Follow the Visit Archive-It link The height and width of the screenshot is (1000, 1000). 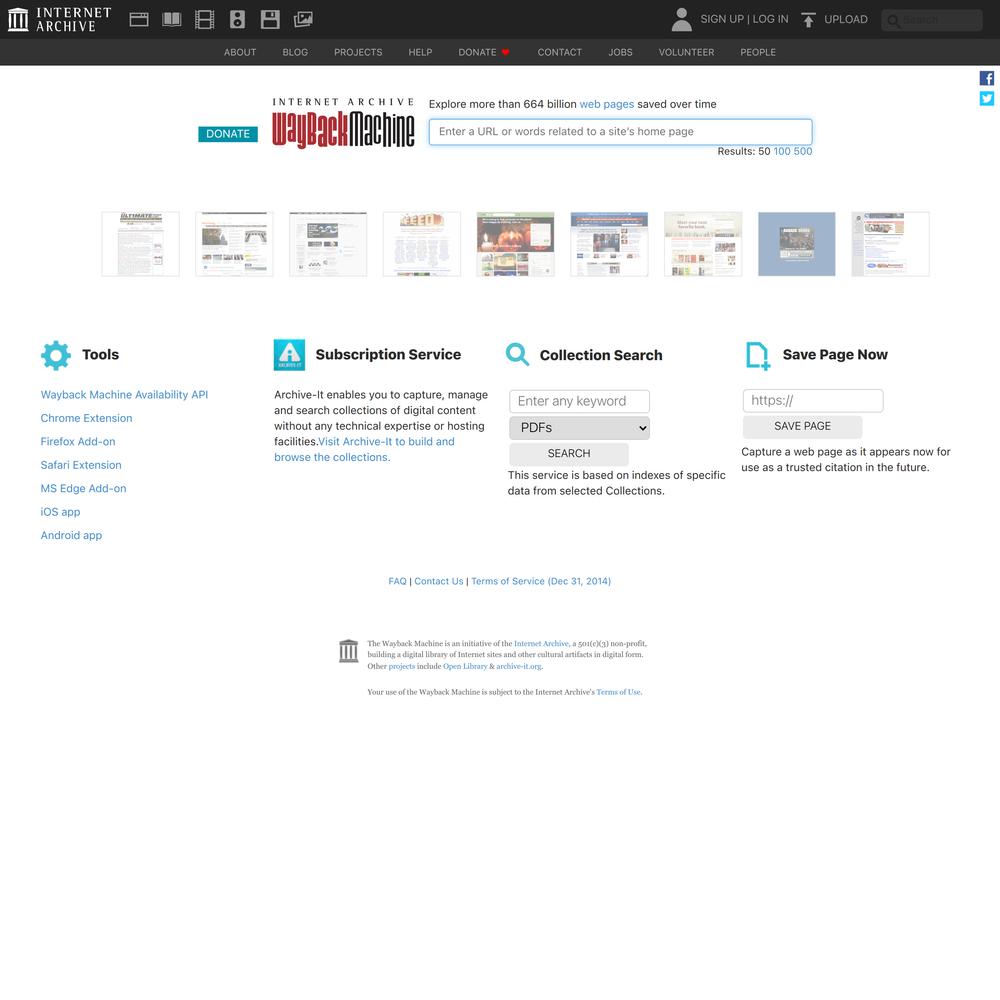[x=364, y=449]
